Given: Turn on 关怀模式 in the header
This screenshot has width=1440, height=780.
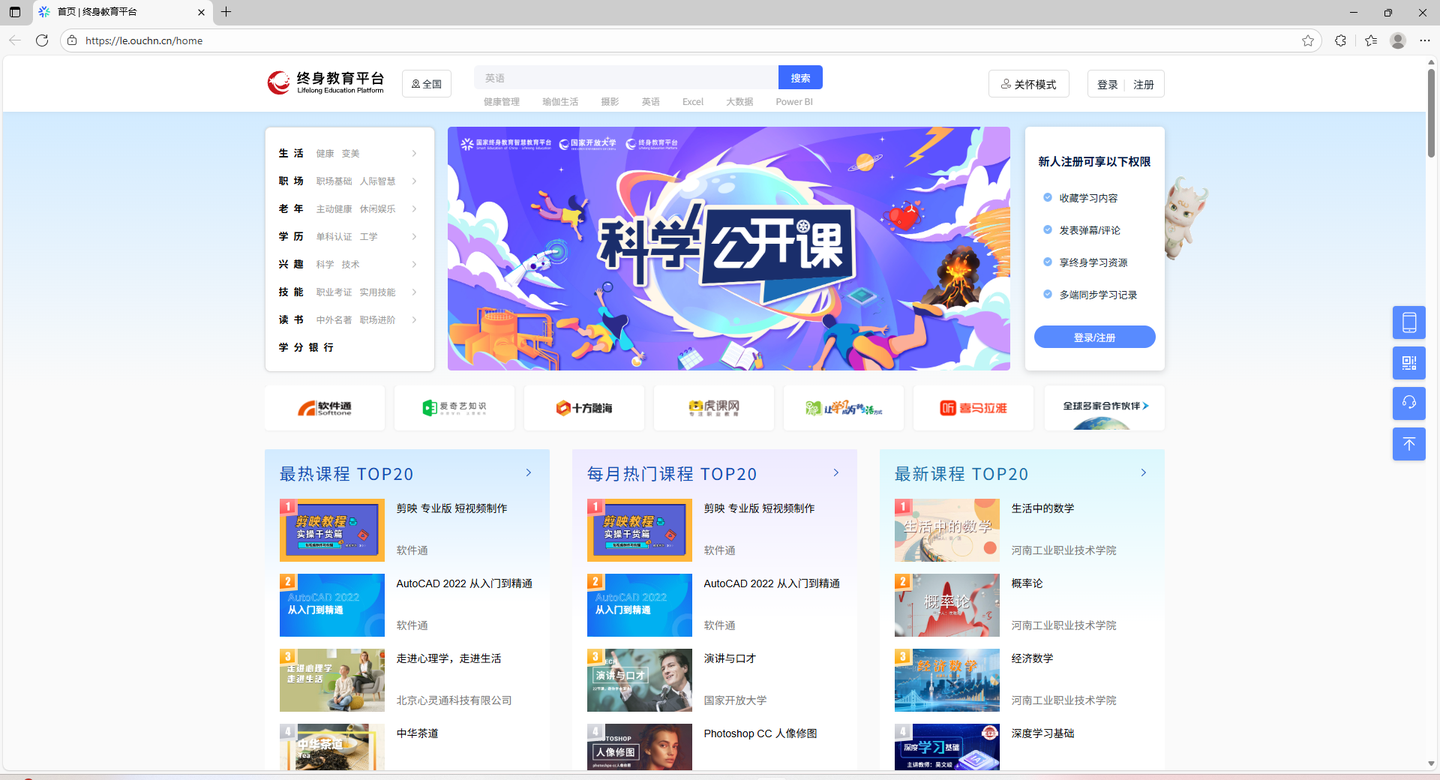Looking at the screenshot, I should coord(1029,84).
